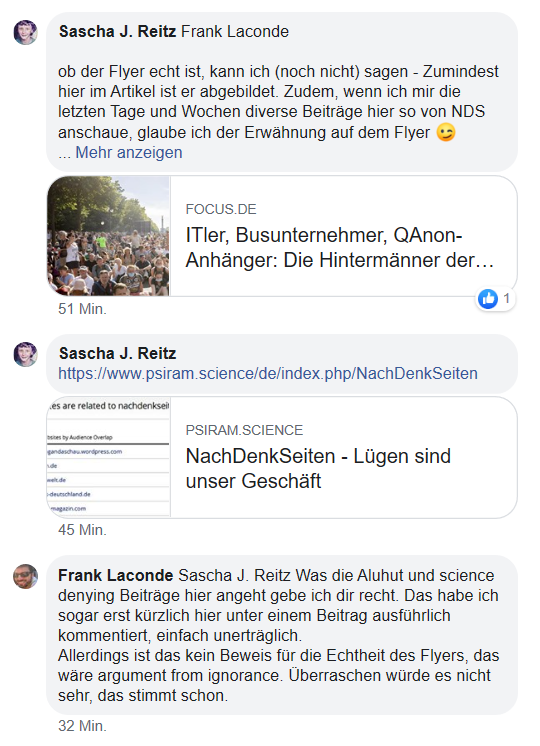Click Frank Laconde's profile picture
Image resolution: width=540 pixels, height=746 pixels.
[x=26, y=577]
